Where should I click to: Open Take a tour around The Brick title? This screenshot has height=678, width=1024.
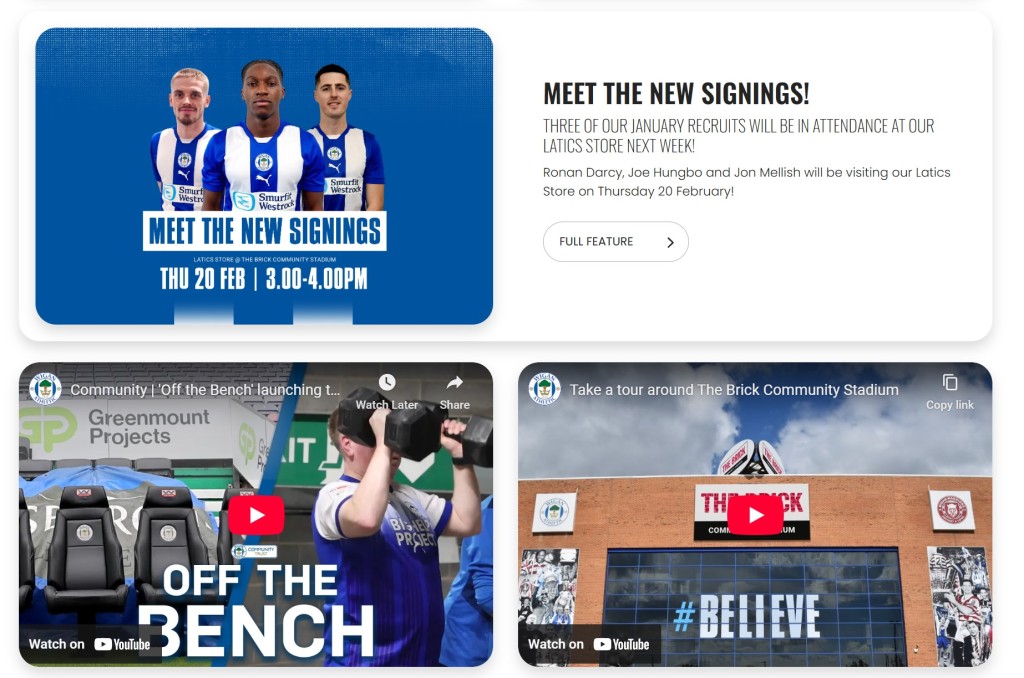734,390
